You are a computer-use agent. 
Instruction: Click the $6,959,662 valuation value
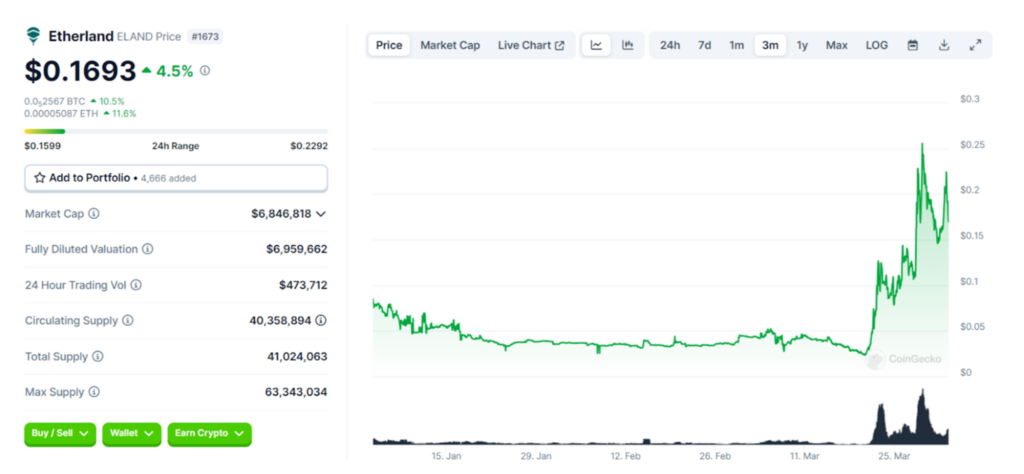tap(296, 249)
